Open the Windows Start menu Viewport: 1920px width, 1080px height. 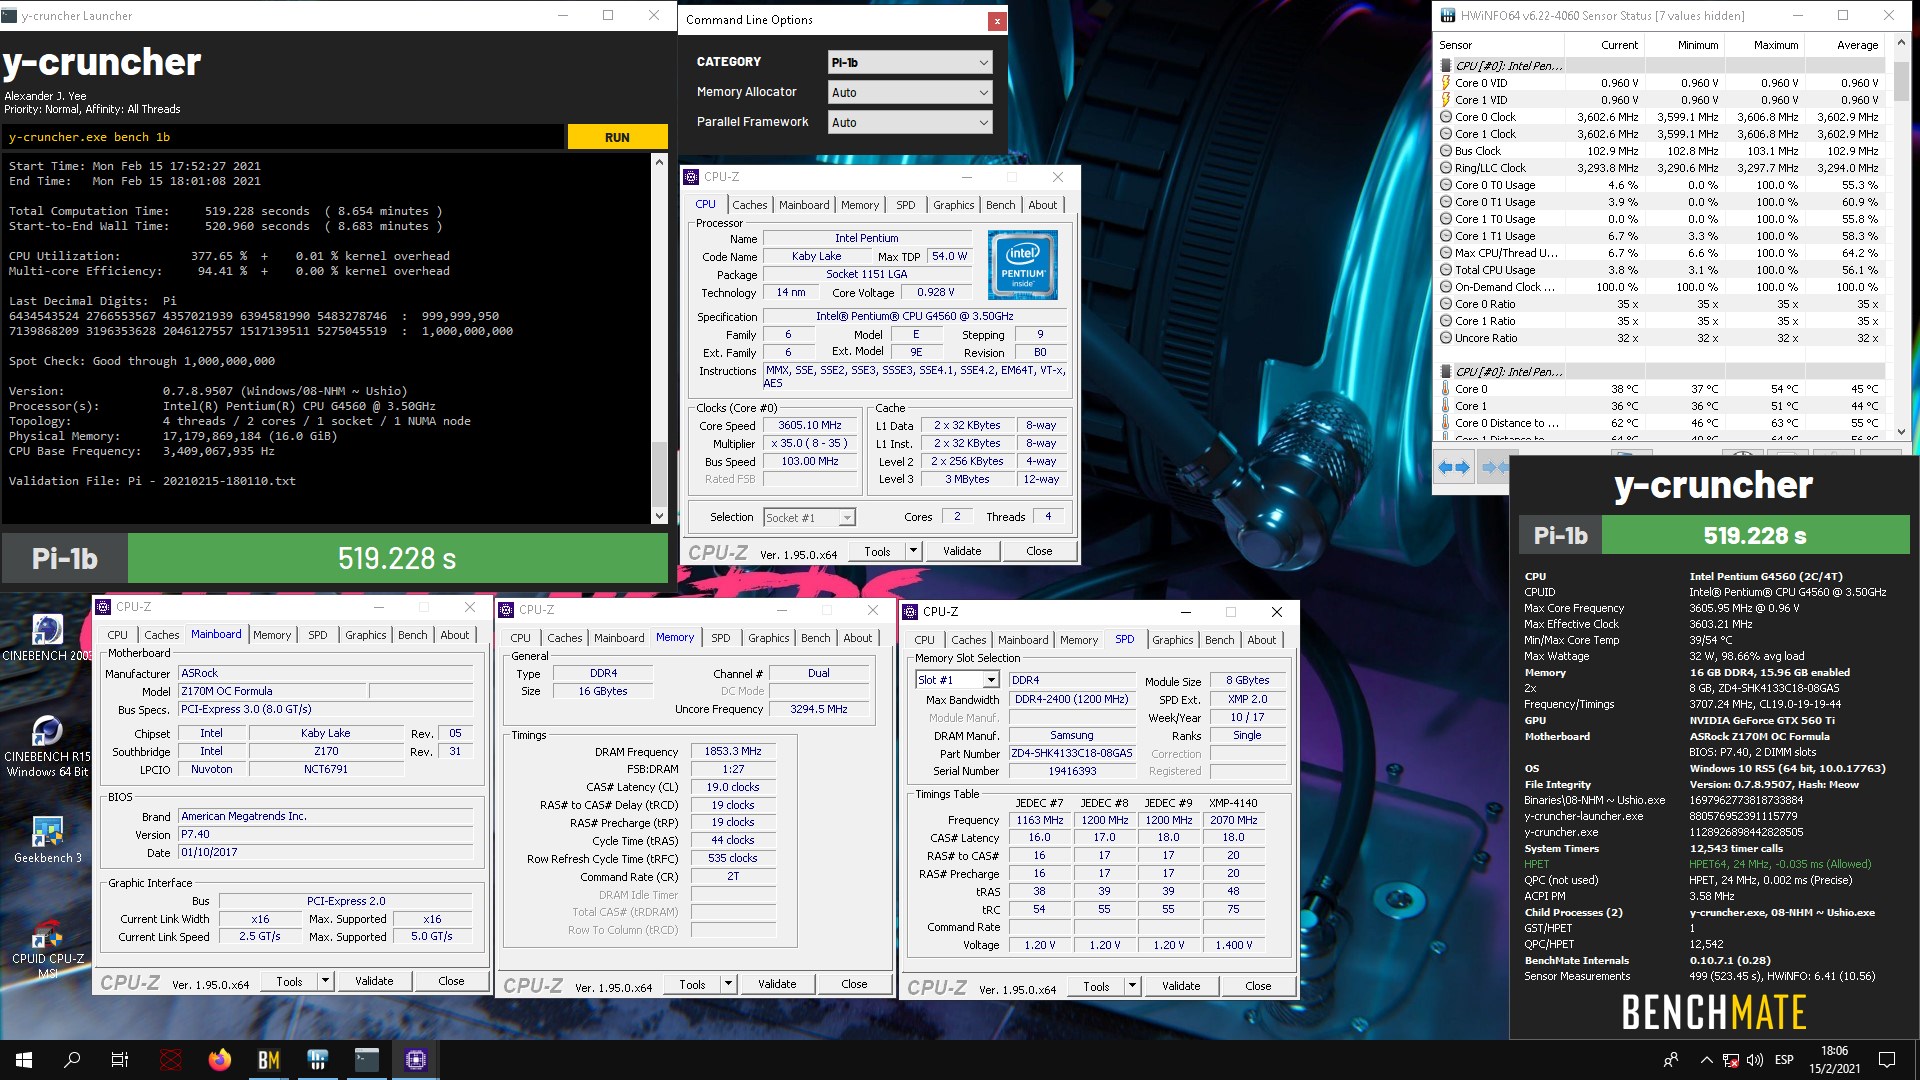tap(24, 1060)
